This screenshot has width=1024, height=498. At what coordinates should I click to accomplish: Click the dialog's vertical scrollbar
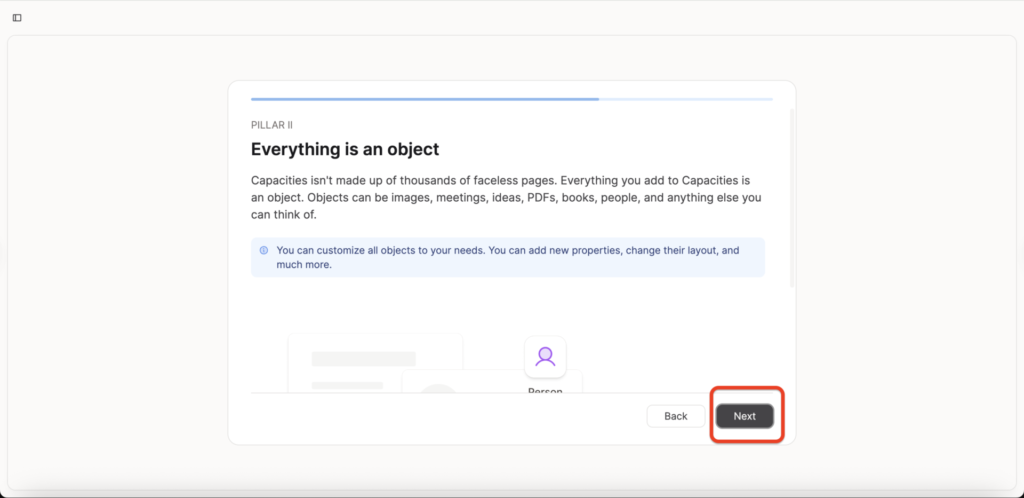[x=792, y=200]
